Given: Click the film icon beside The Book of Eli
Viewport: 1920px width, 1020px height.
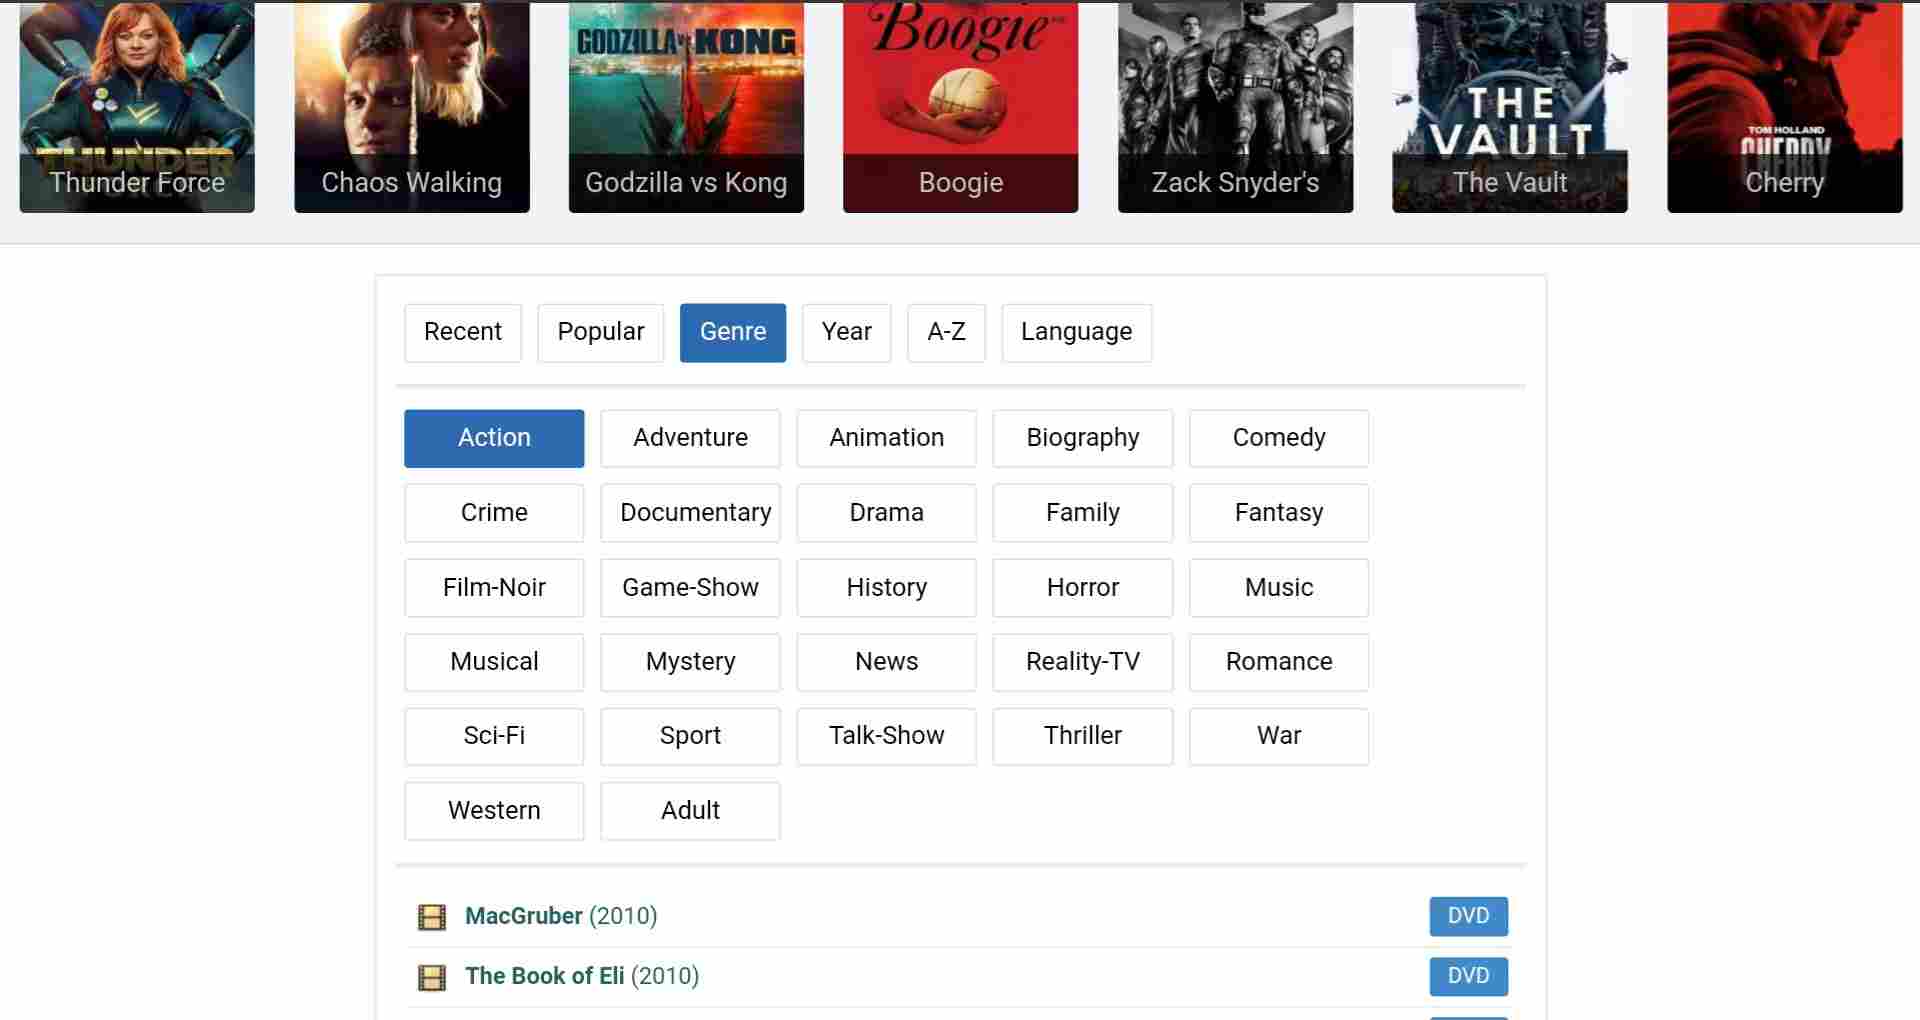Looking at the screenshot, I should (x=432, y=977).
